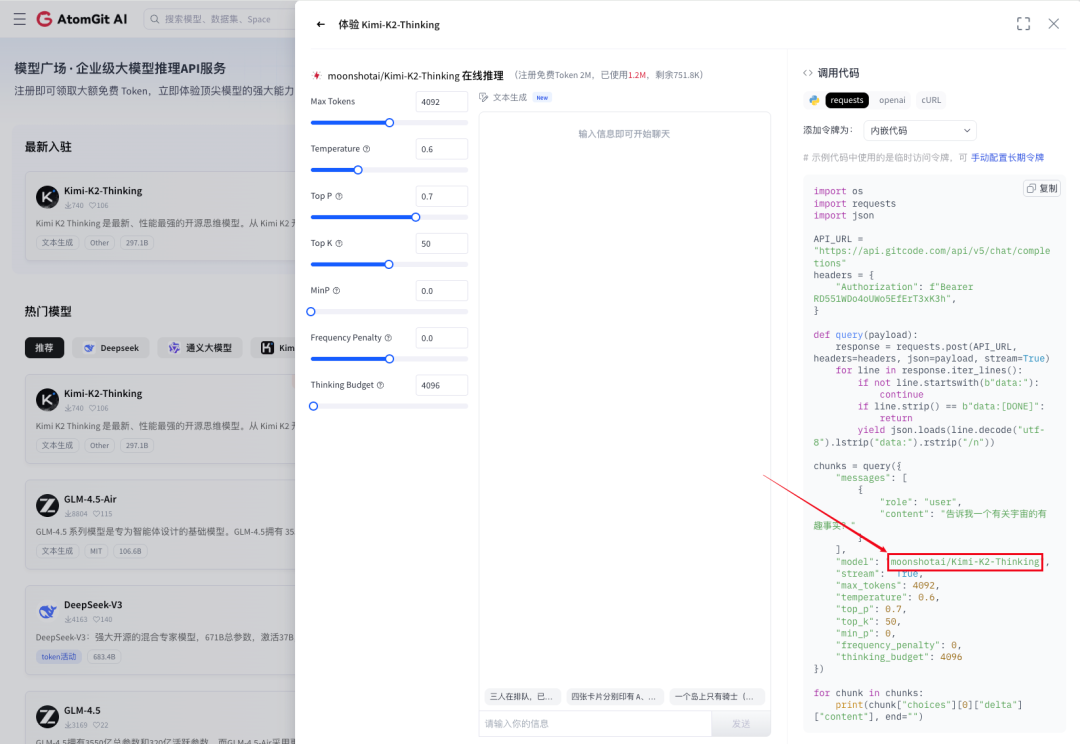Click the AtomGit AI logo
The height and width of the screenshot is (744, 1080).
(82, 19)
